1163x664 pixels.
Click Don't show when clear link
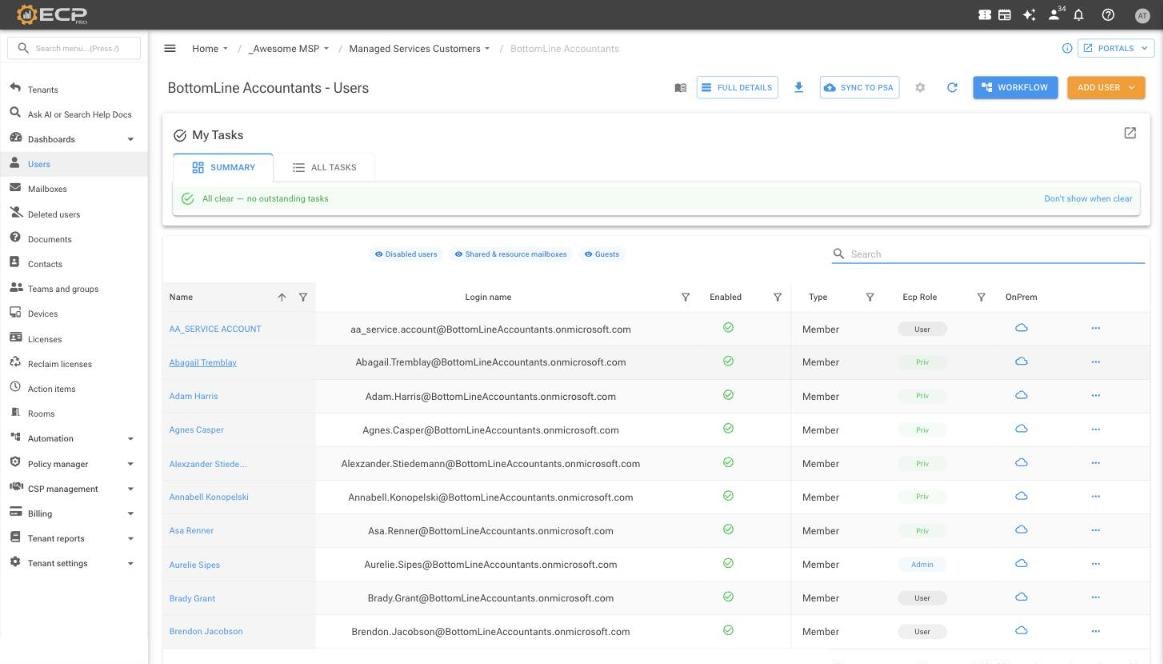pos(1087,199)
